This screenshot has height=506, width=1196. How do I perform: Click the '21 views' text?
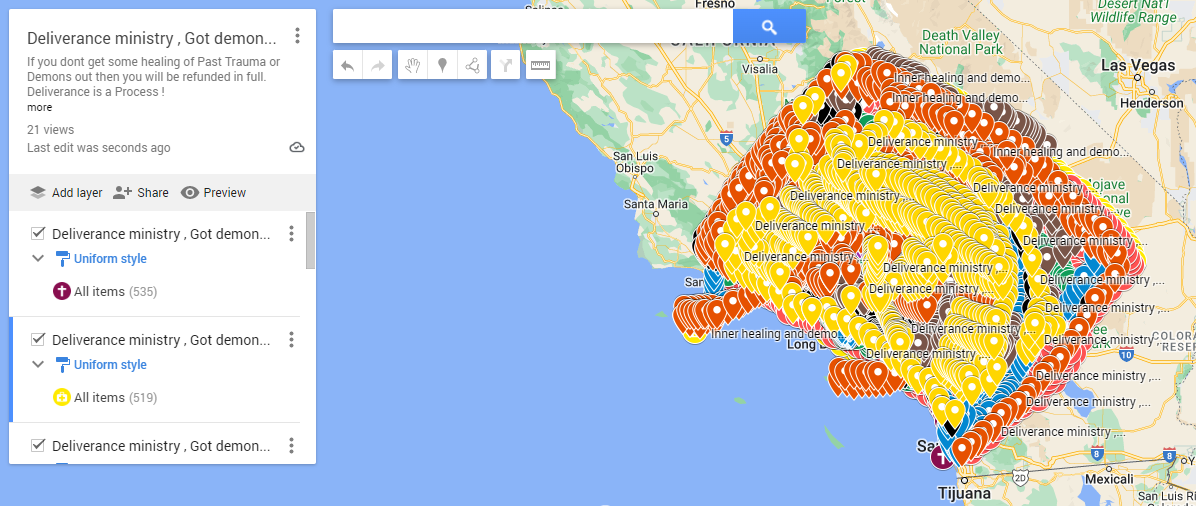[x=50, y=130]
